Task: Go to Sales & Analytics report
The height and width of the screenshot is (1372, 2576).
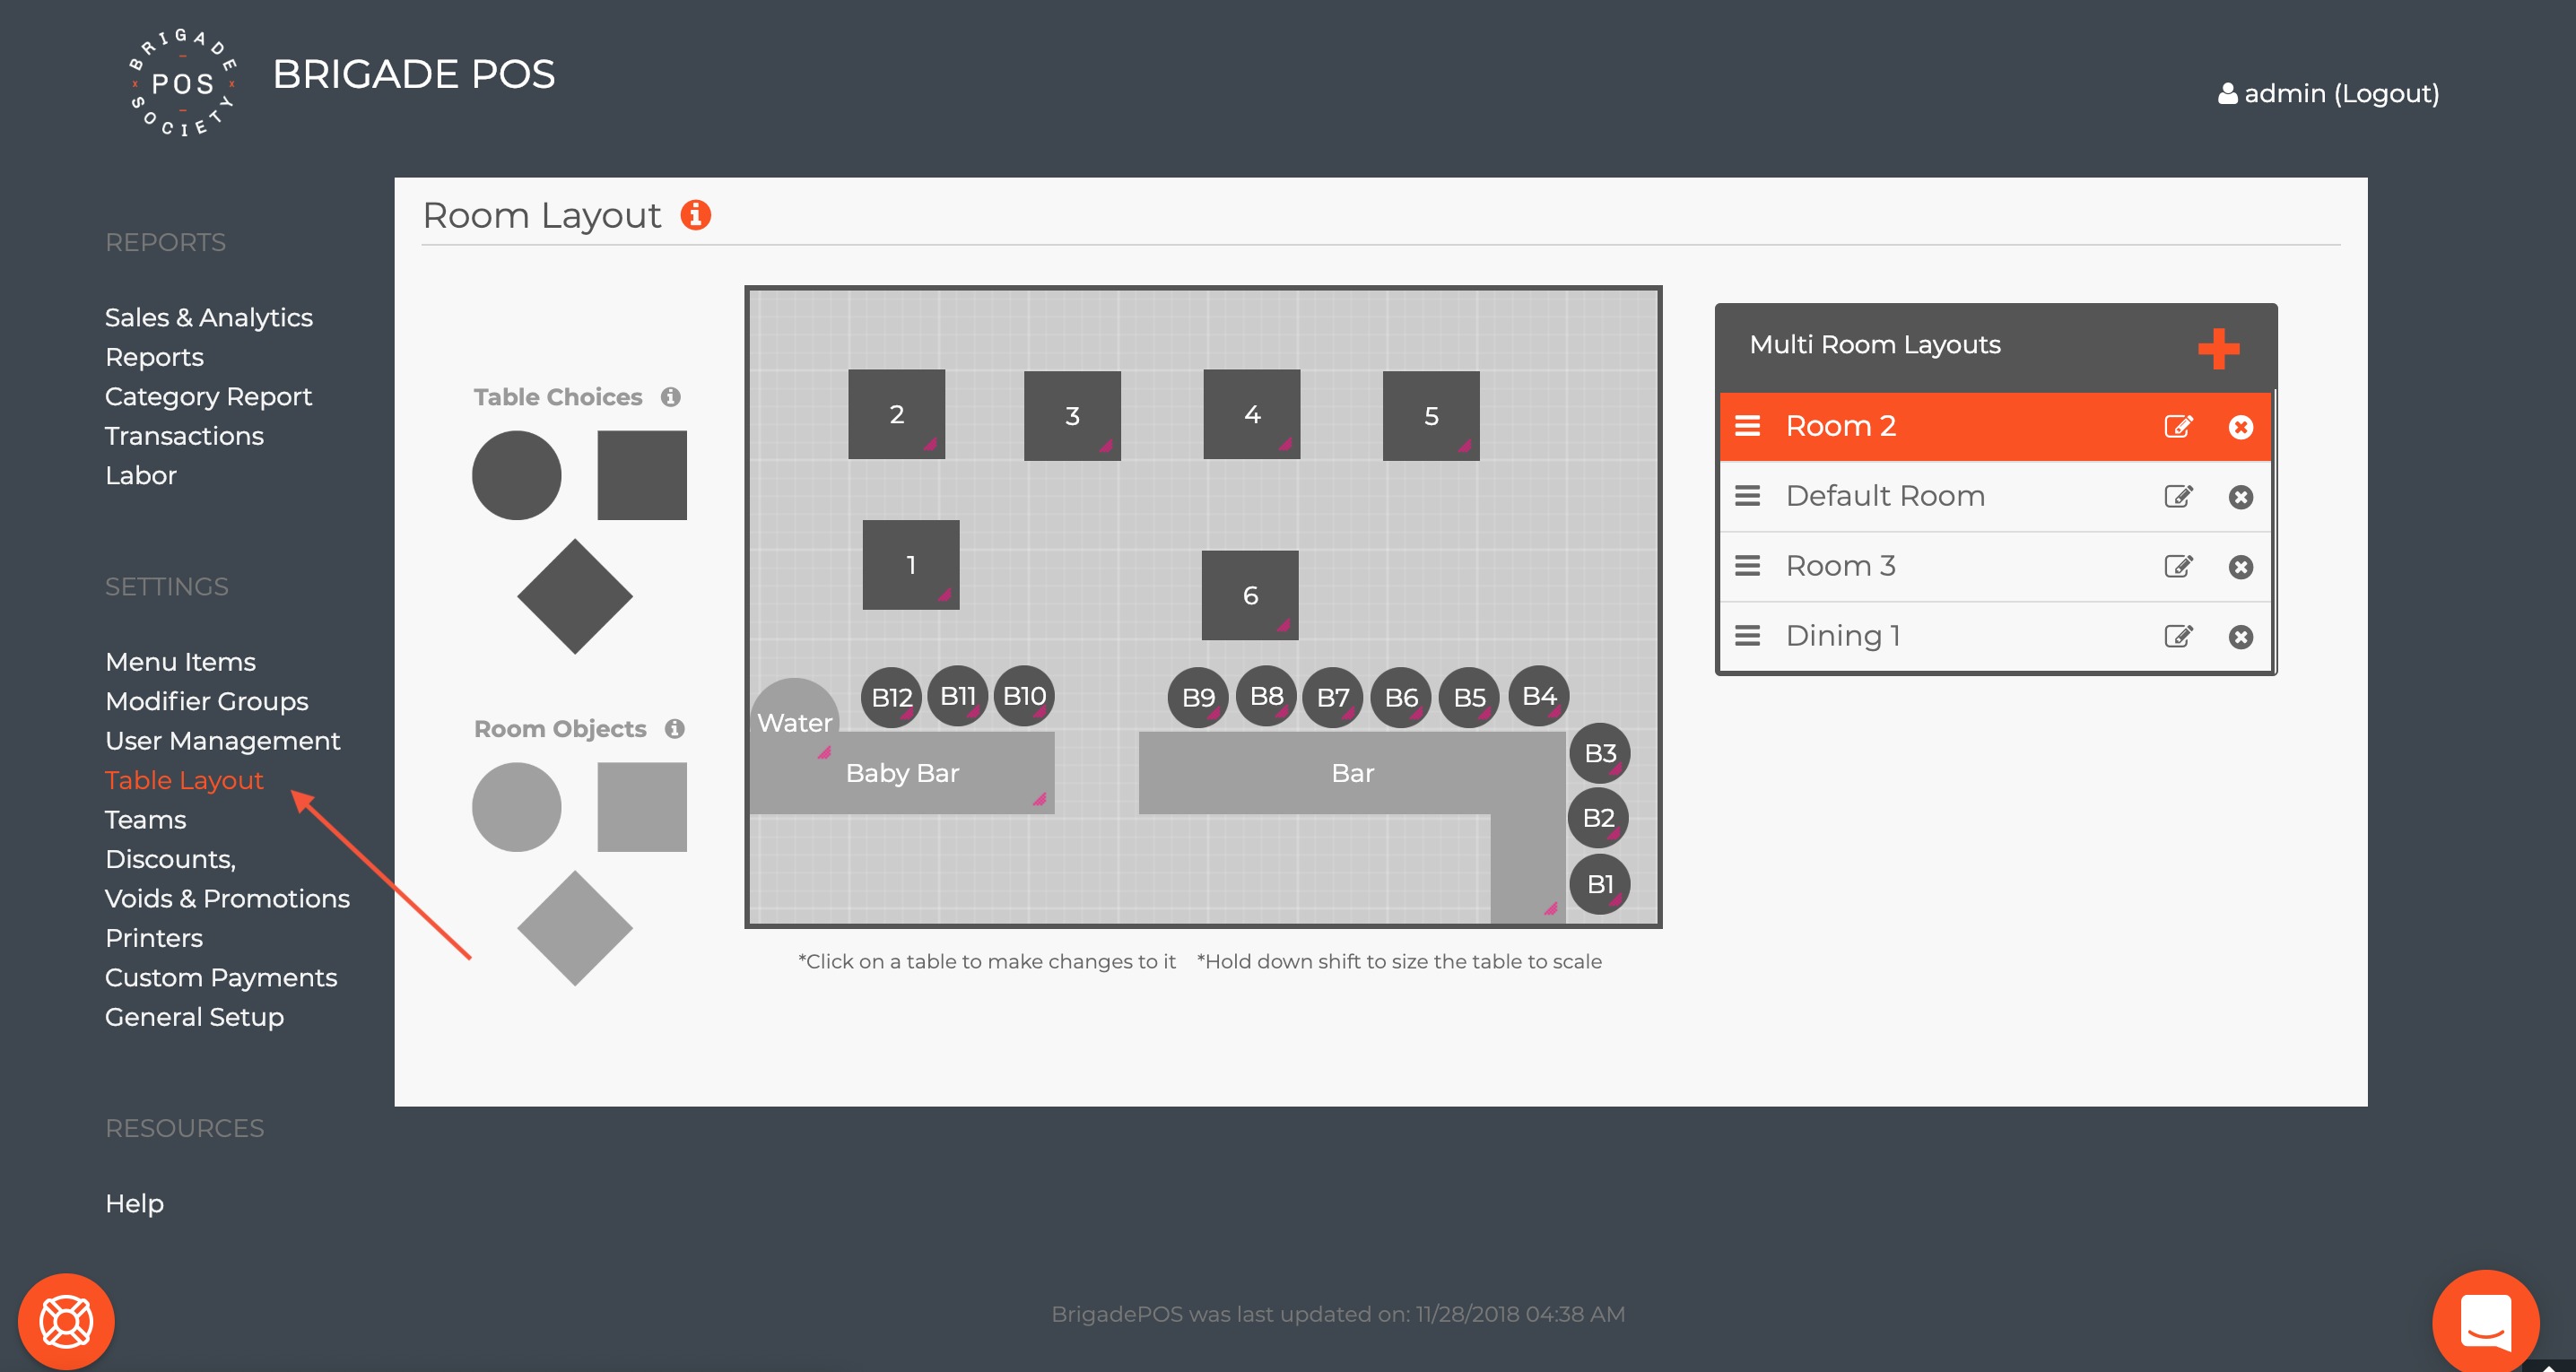Action: tap(208, 317)
